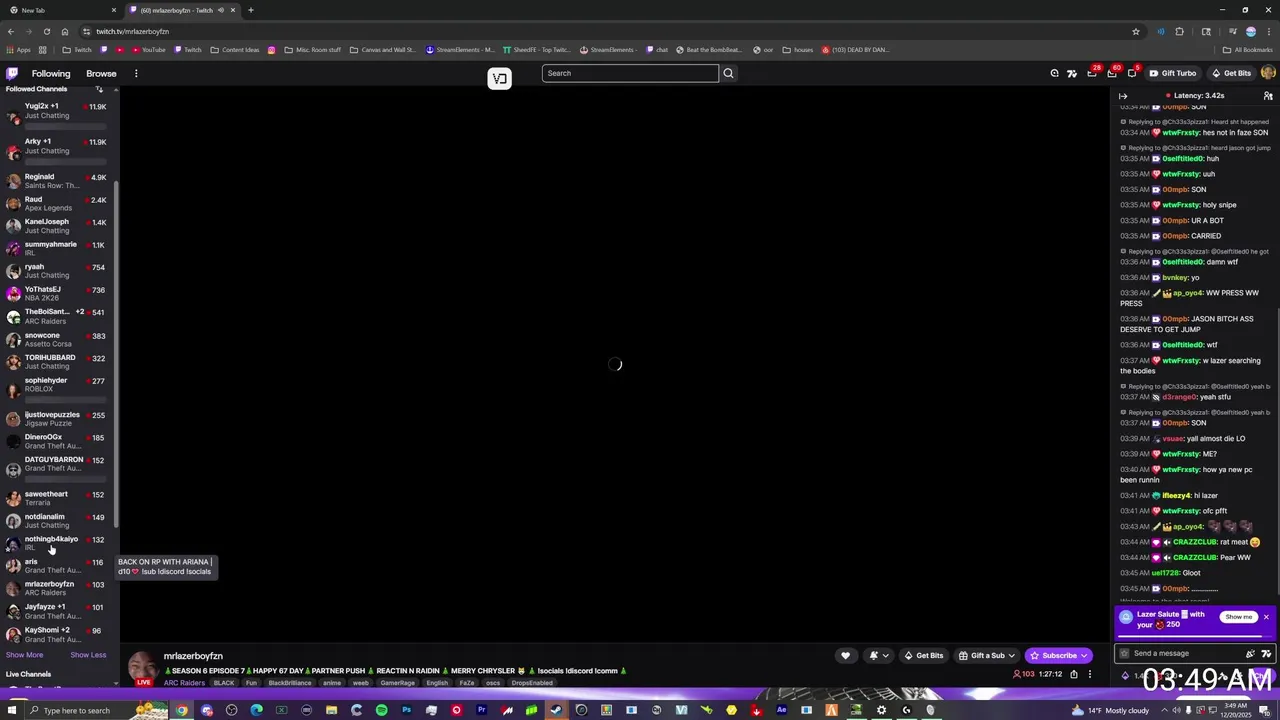1280x720 pixels.
Task: Open TORIHUBBARD channel in sidebar
Action: click(x=59, y=362)
